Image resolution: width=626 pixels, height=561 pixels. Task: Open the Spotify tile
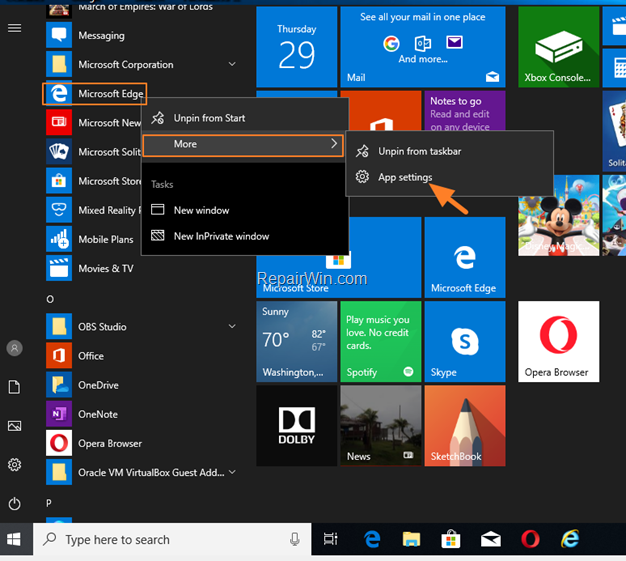(x=381, y=342)
